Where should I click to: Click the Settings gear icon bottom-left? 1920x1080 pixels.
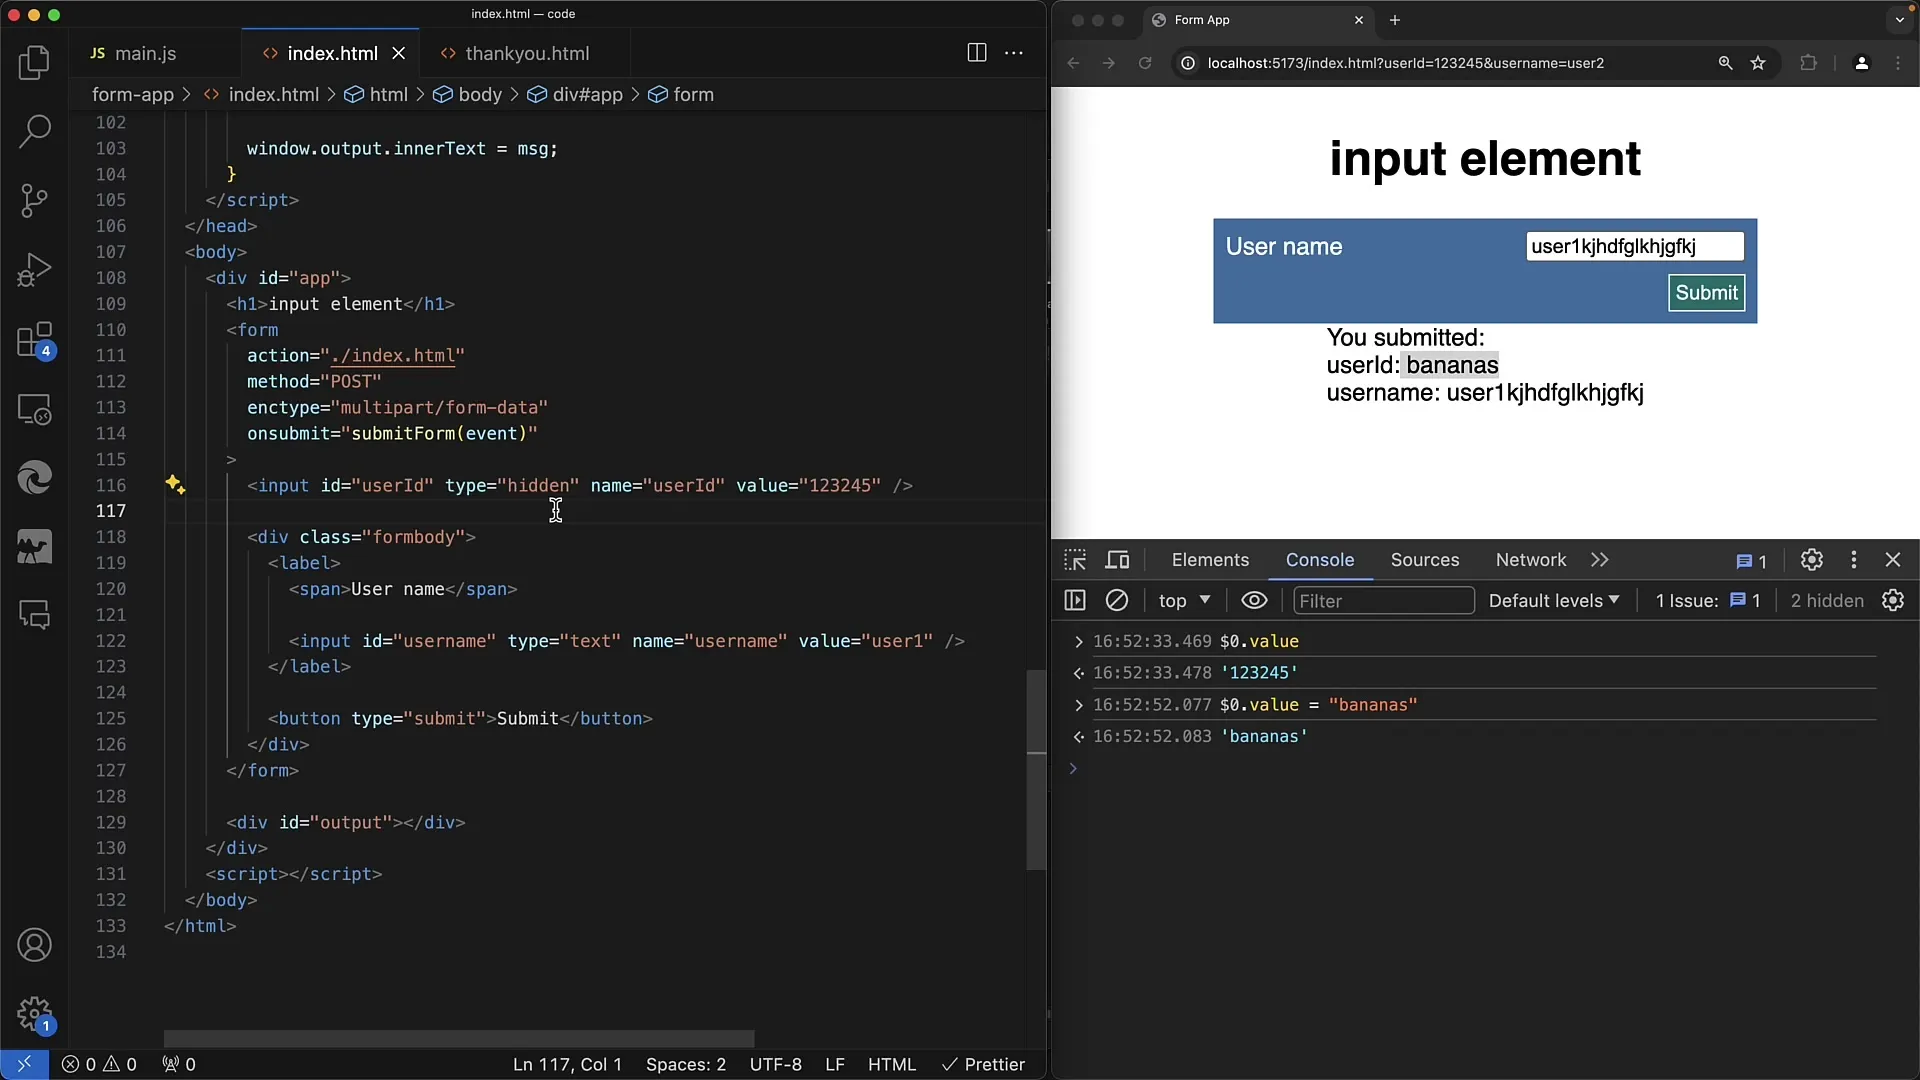[34, 1013]
